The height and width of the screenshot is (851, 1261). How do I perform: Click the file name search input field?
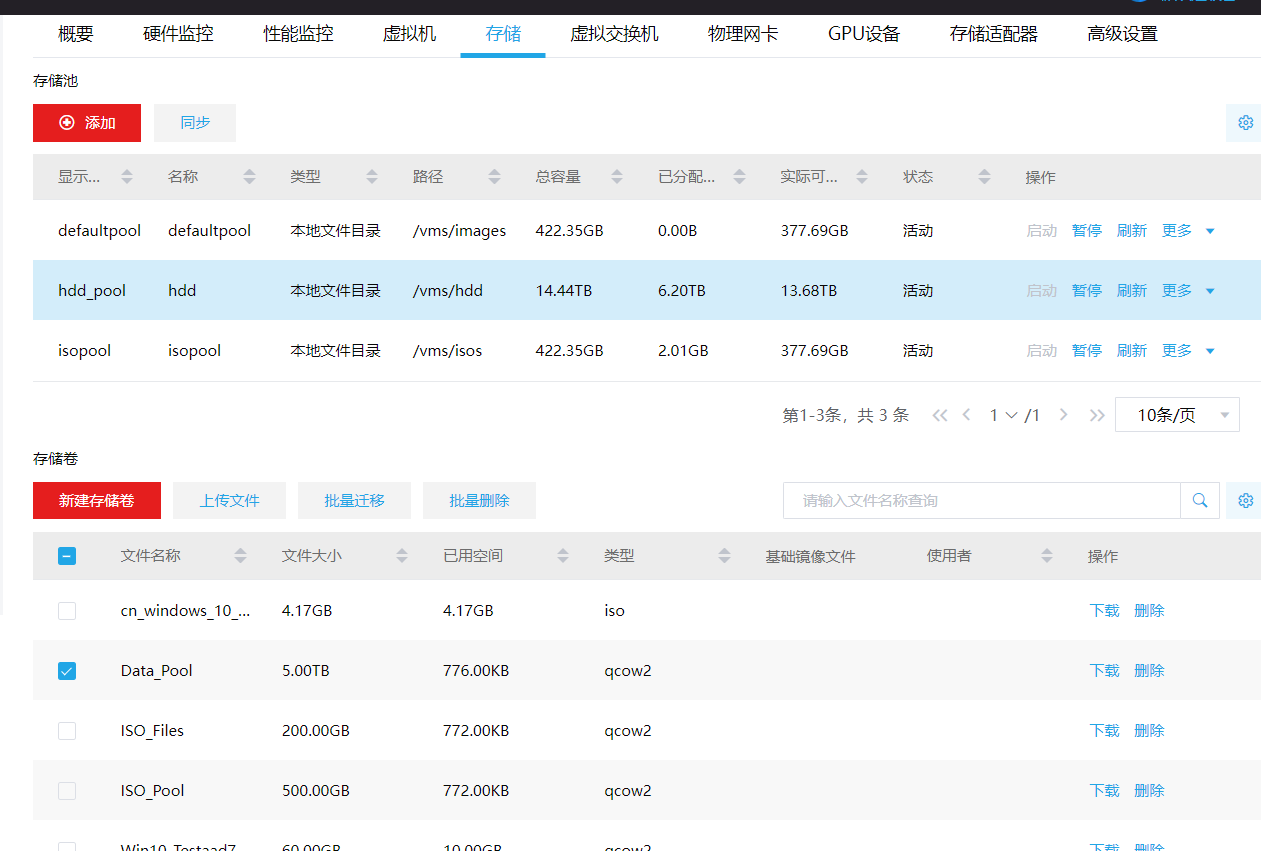(980, 501)
